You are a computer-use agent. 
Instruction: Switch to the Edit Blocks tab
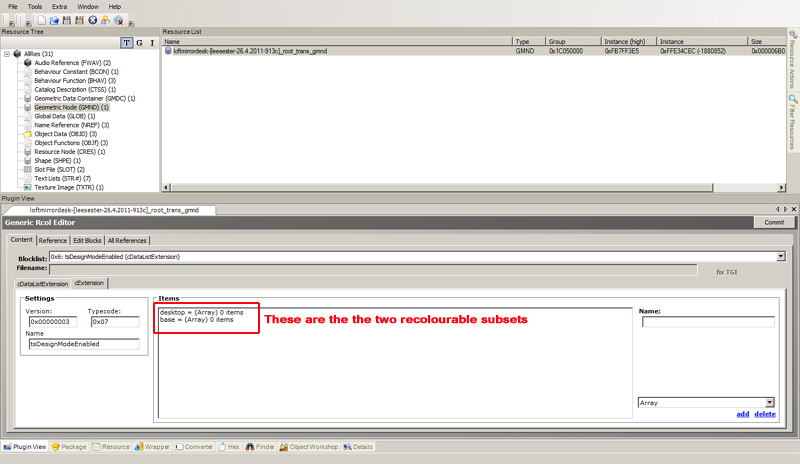87,241
